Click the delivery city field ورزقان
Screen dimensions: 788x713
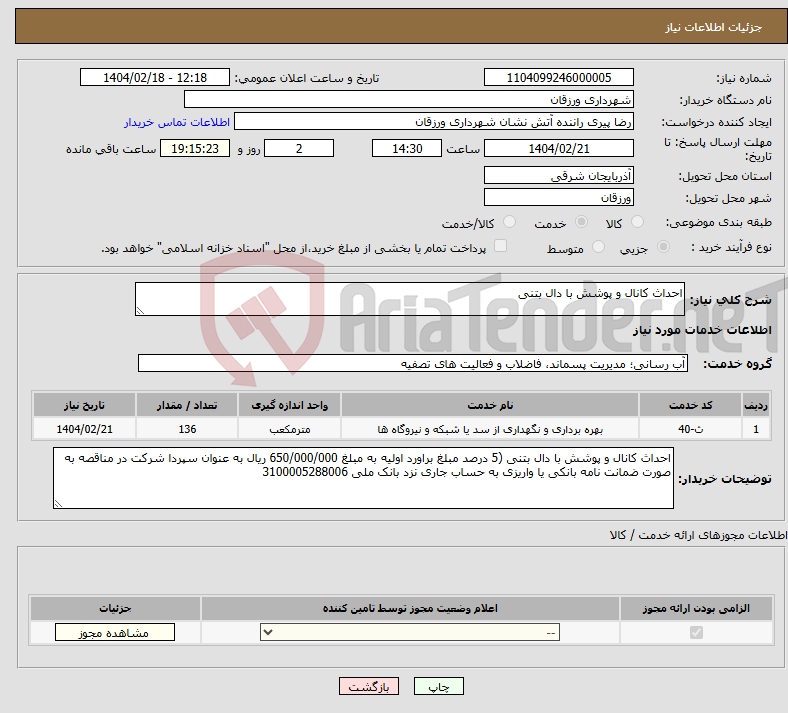click(x=558, y=197)
